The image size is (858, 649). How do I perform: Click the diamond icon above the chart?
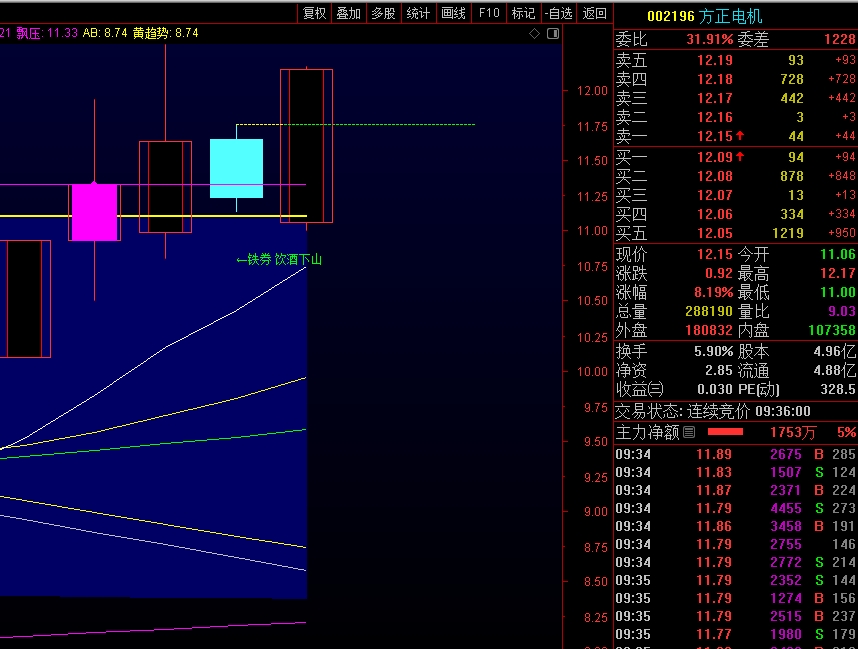(x=535, y=33)
